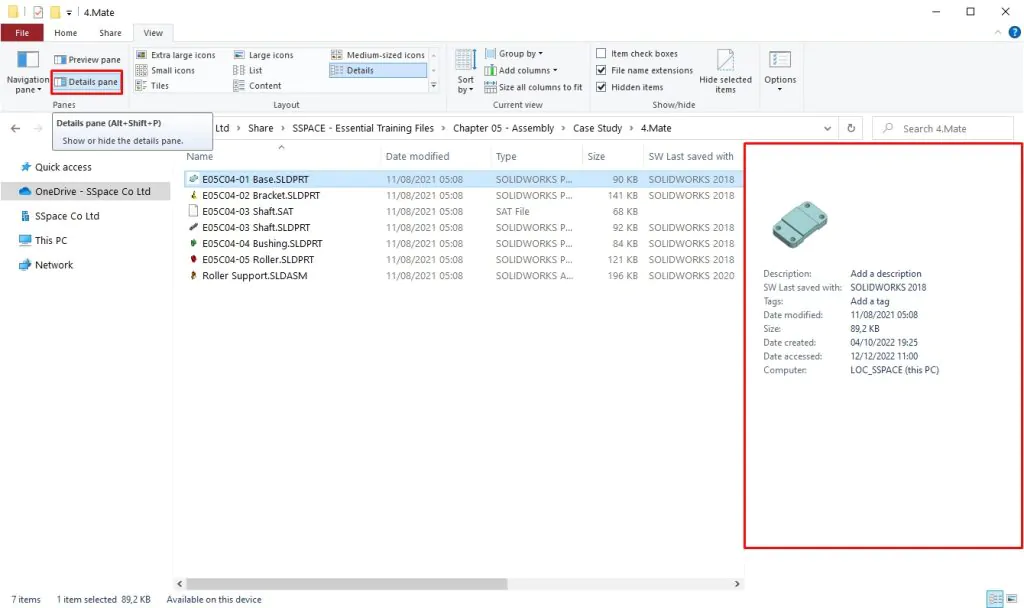Open the quick access toolbar dropdown arrow

pos(69,12)
